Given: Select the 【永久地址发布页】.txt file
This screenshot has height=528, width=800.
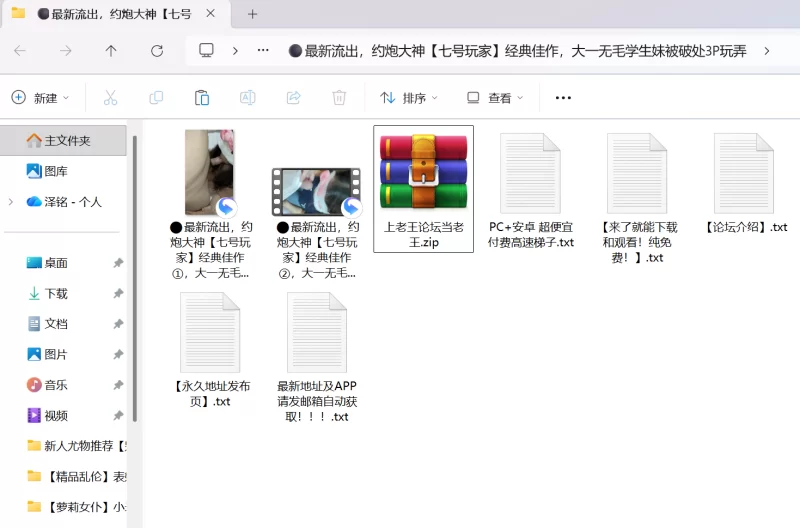Looking at the screenshot, I should pos(210,350).
